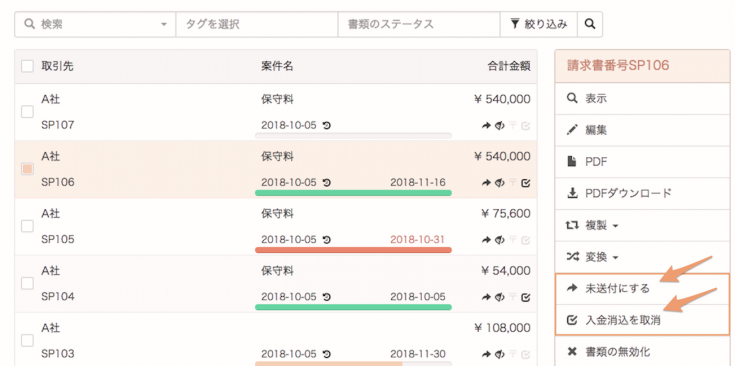This screenshot has height=366, width=735.
Task: Click the red progress bar under SP105
Action: (353, 250)
